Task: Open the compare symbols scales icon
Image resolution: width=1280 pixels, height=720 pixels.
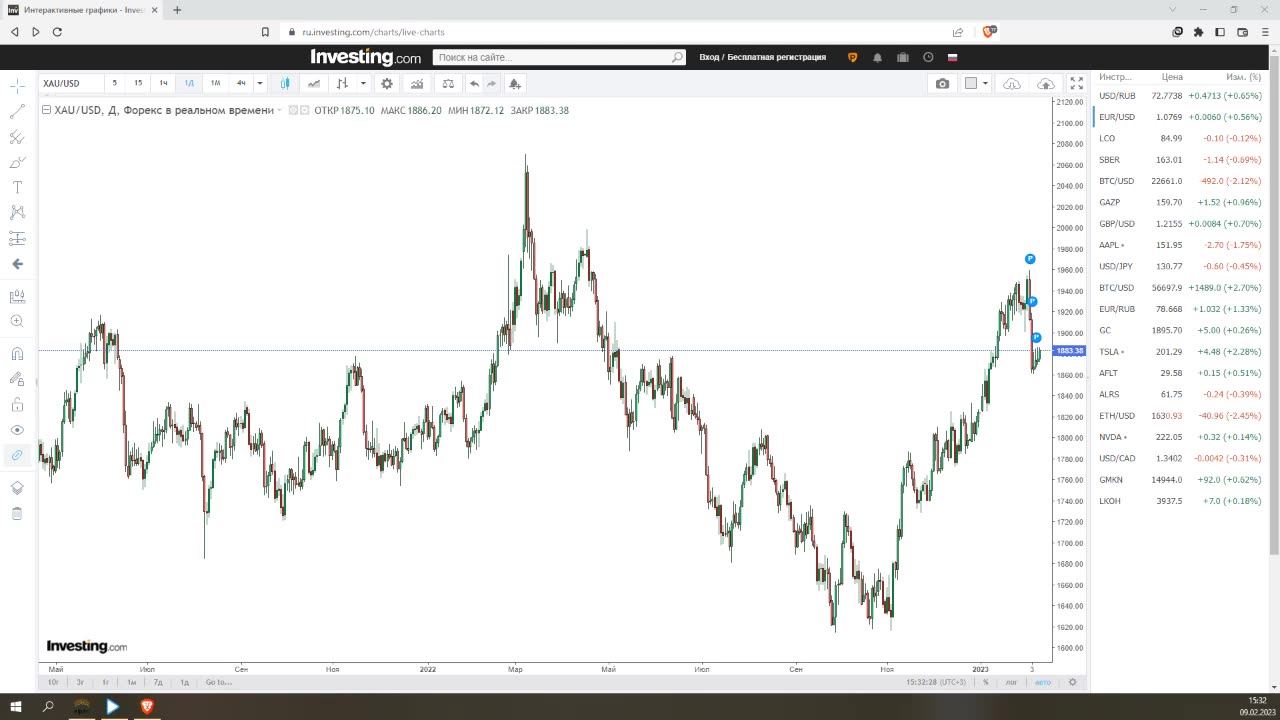Action: (x=448, y=84)
